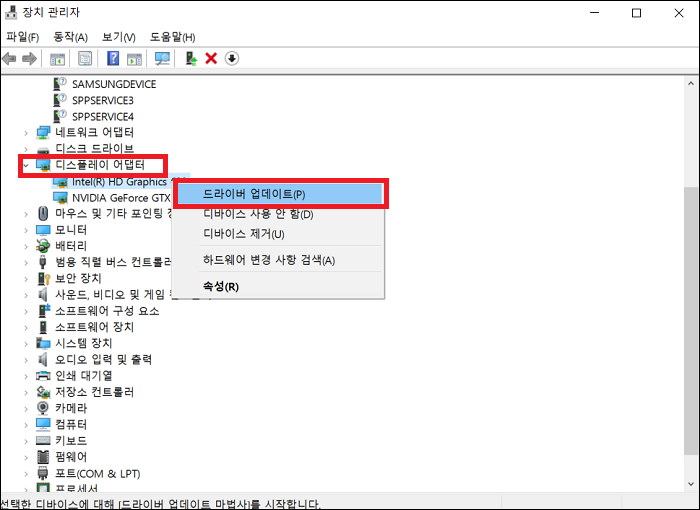This screenshot has height=510, width=700.
Task: Select the 포트(COM & LPT) label
Action: coord(97,473)
